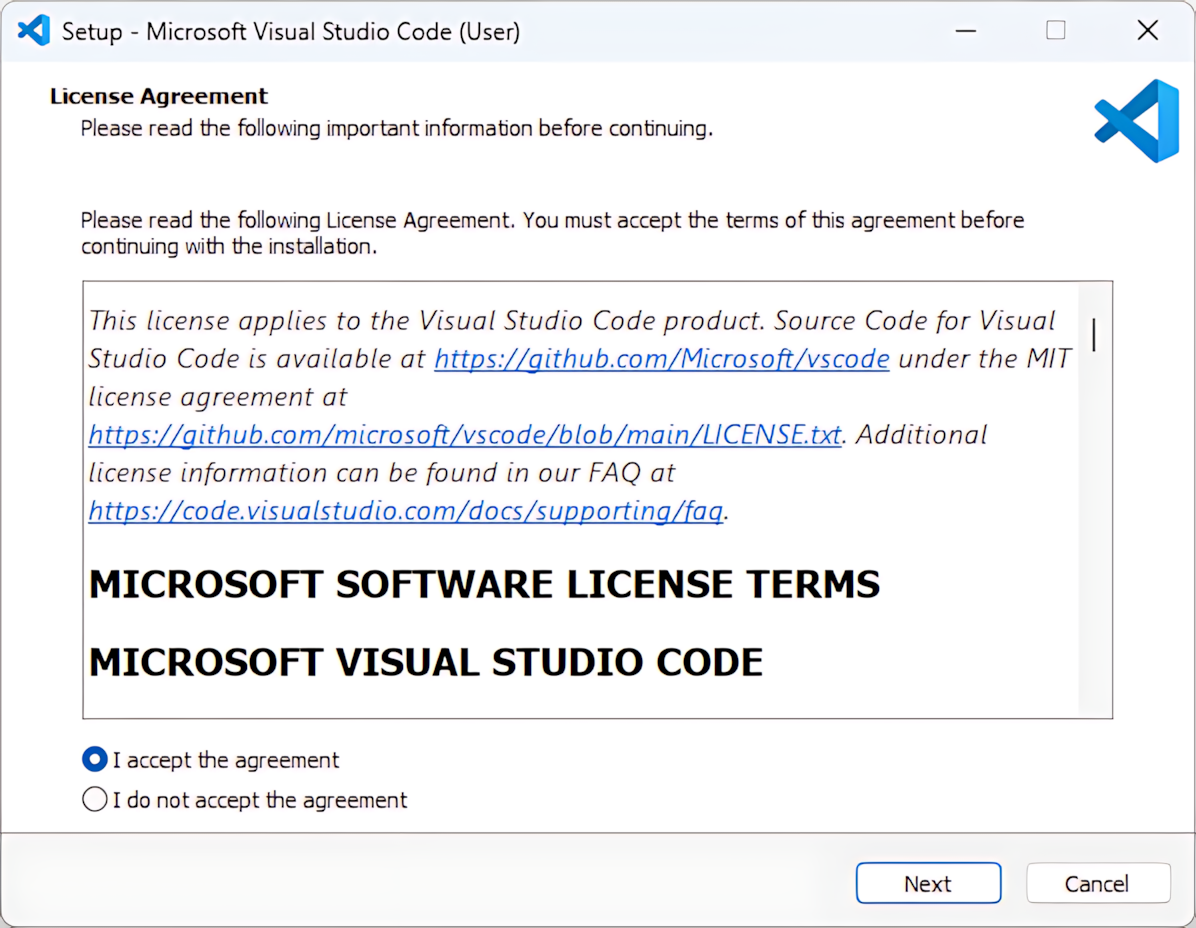The width and height of the screenshot is (1196, 928).
Task: Click the scrollbar track below the thumb
Action: [1094, 550]
